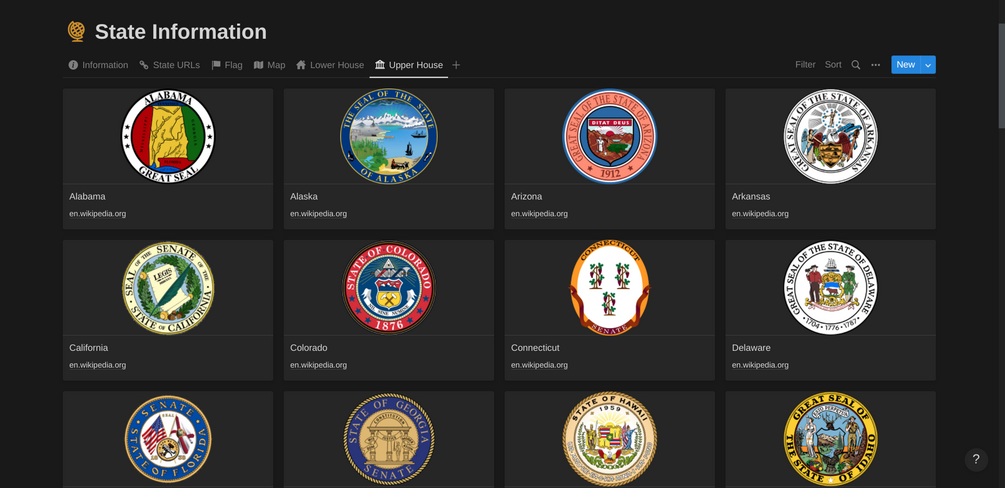Open the Hawaii seal thumbnail
1005x488 pixels.
(x=610, y=439)
